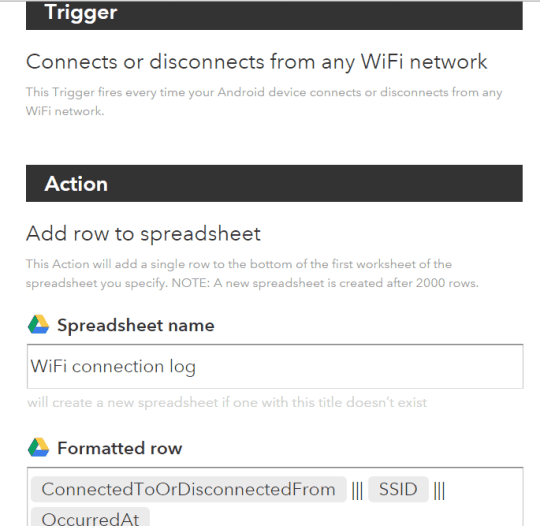This screenshot has height=526, width=540.
Task: Select the ConnectedToOrDisconnectedFrom ingredient chip
Action: (188, 489)
